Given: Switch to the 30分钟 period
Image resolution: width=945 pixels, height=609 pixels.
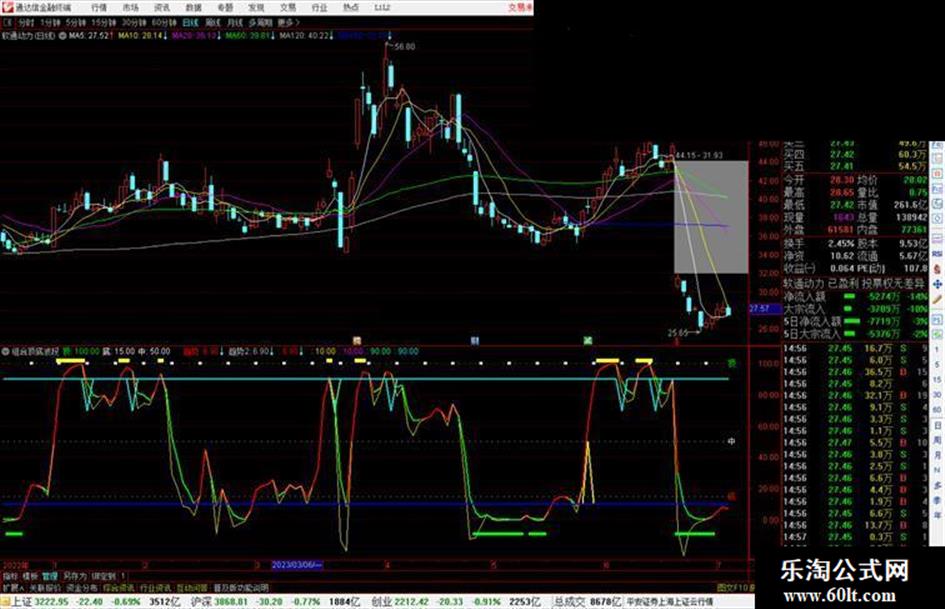Looking at the screenshot, I should [134, 23].
